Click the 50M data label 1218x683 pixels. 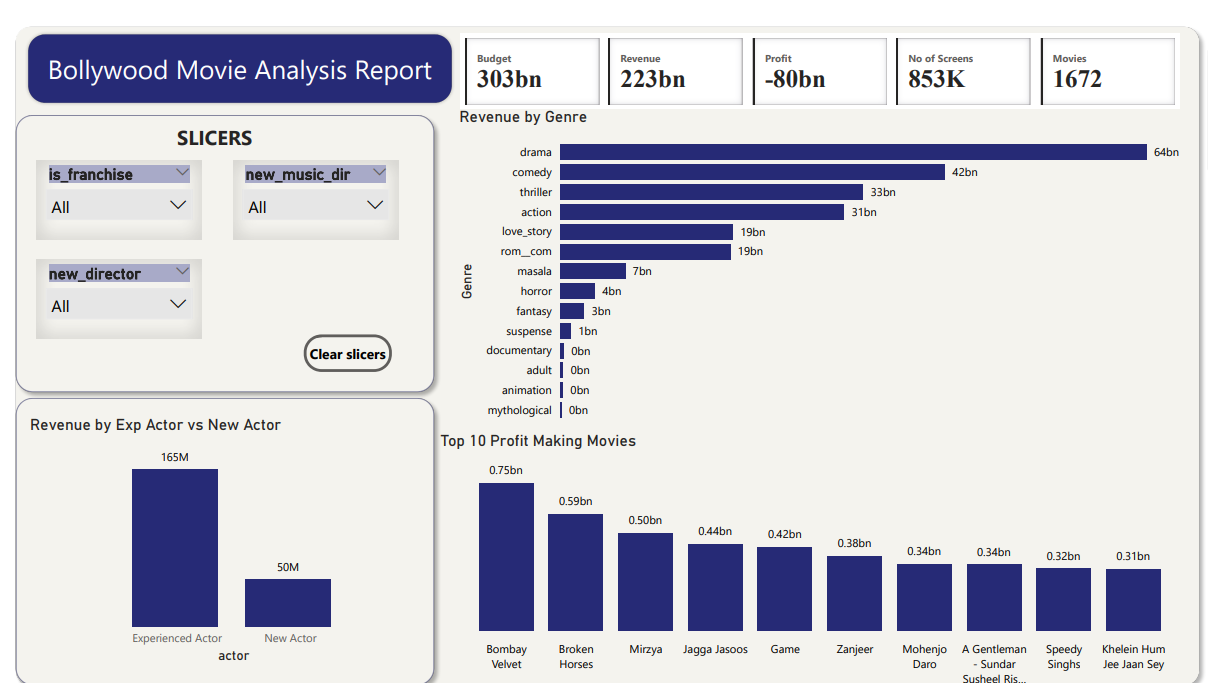(288, 567)
